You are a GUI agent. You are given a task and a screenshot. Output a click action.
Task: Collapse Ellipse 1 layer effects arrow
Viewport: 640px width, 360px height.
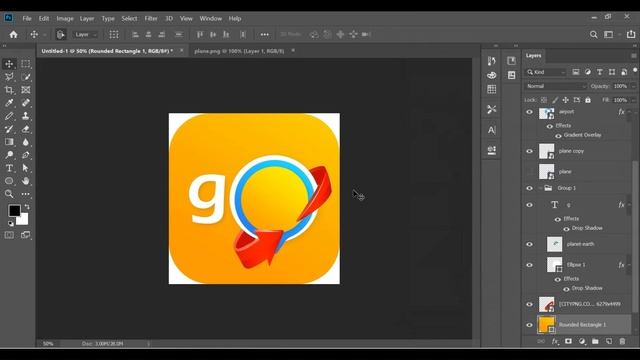[x=629, y=265]
